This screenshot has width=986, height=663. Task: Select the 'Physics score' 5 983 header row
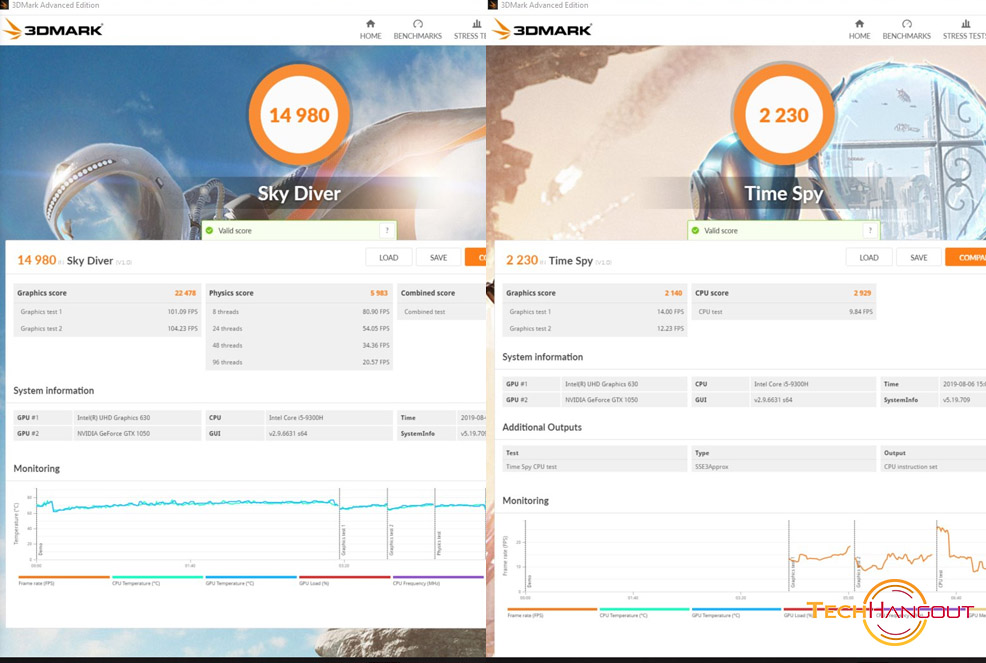click(x=299, y=292)
